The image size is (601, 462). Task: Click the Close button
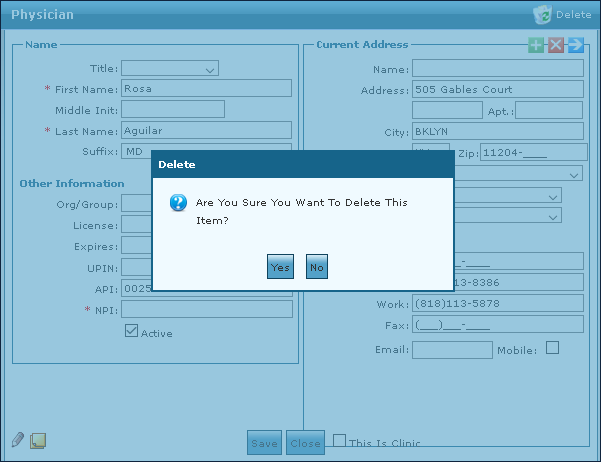pyautogui.click(x=305, y=443)
